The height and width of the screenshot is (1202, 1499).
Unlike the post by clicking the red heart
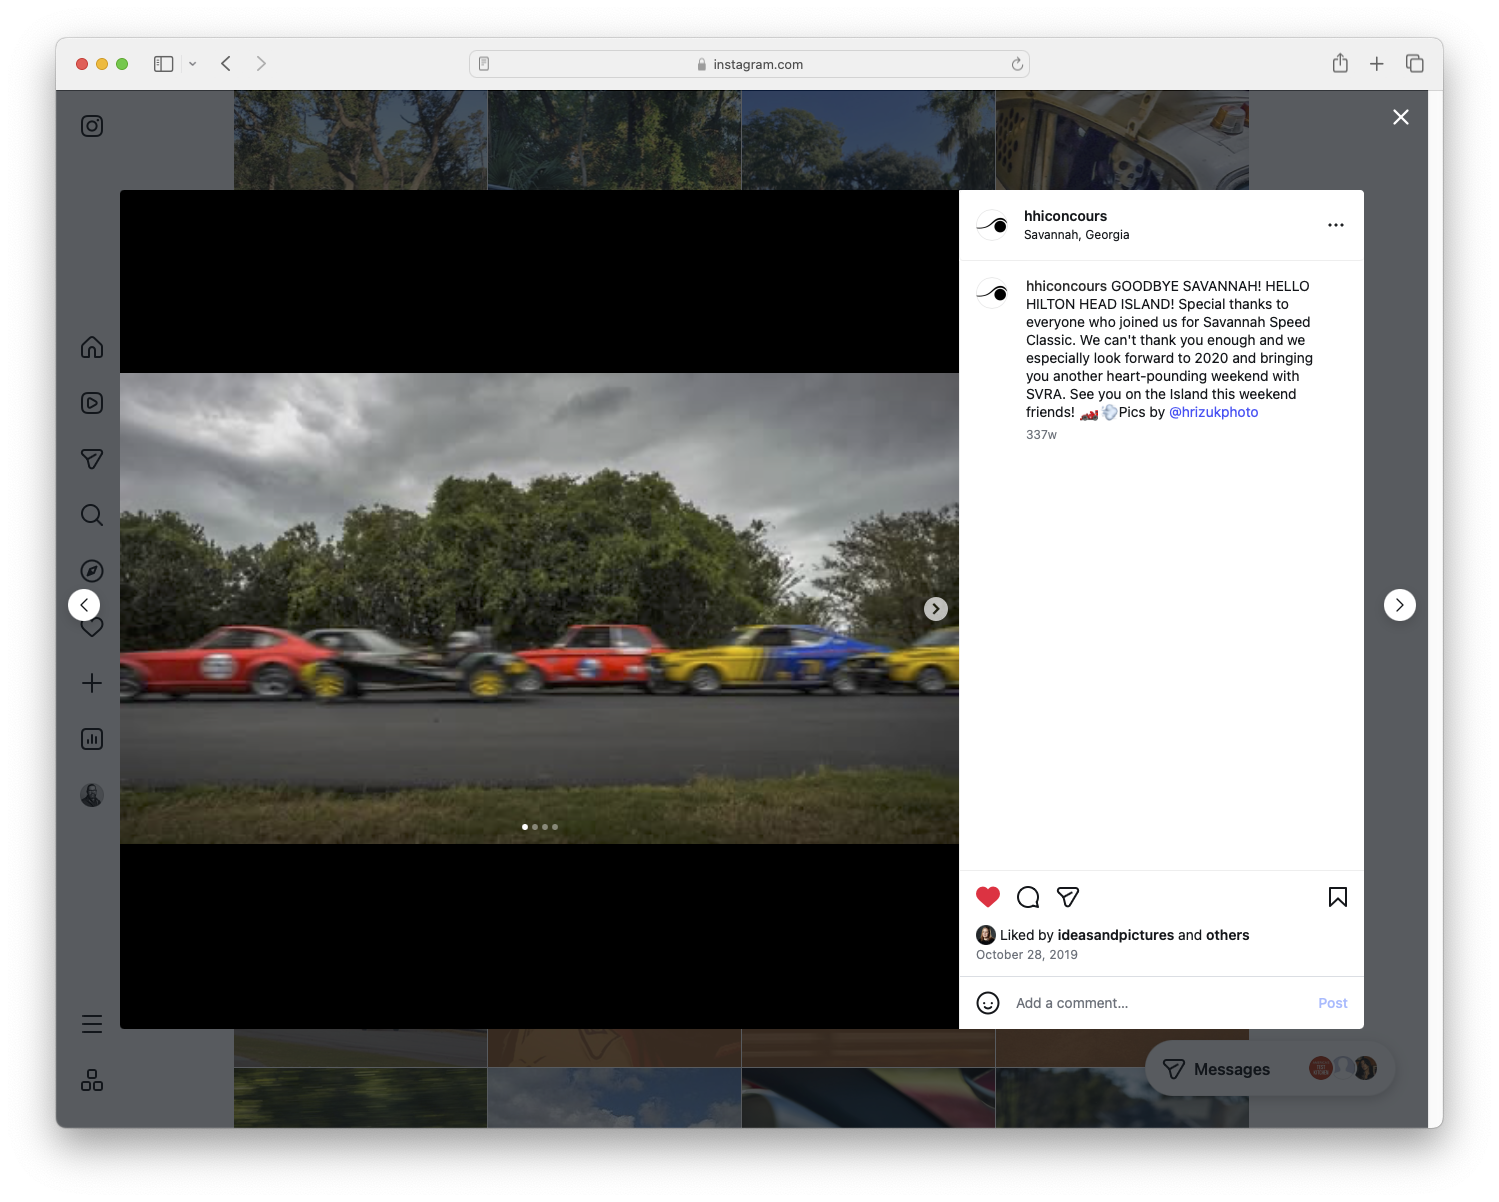click(x=988, y=897)
